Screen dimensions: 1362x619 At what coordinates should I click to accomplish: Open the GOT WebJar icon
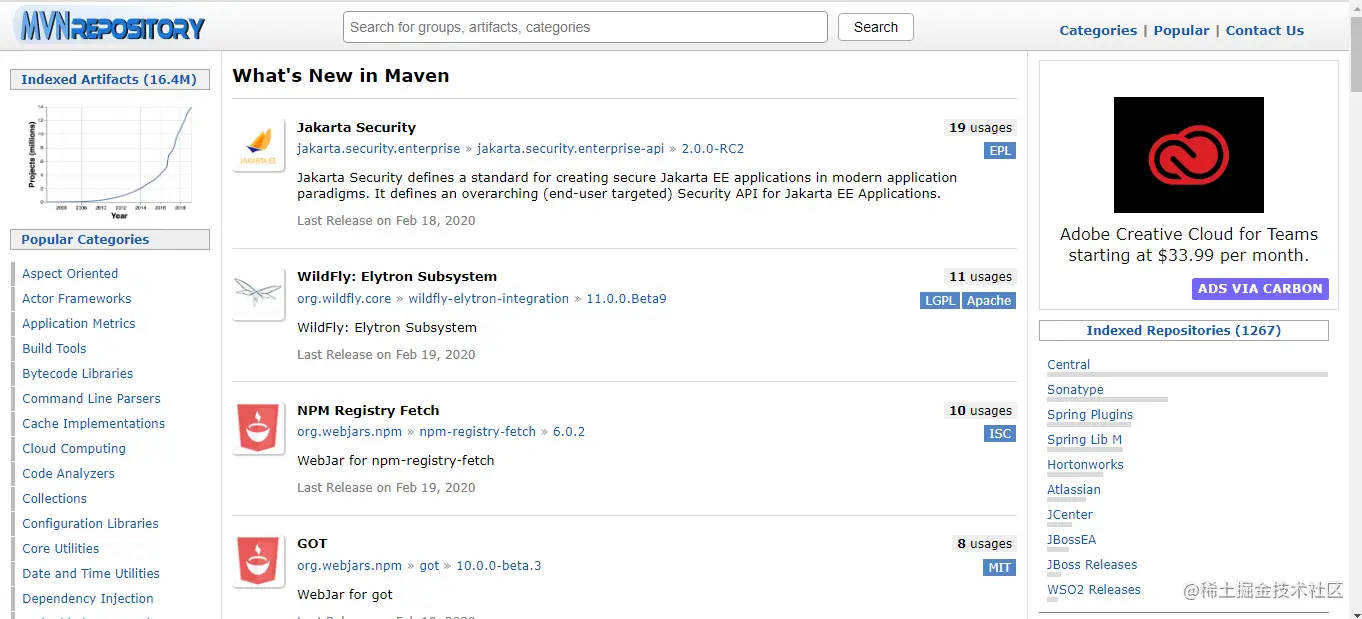pyautogui.click(x=259, y=562)
